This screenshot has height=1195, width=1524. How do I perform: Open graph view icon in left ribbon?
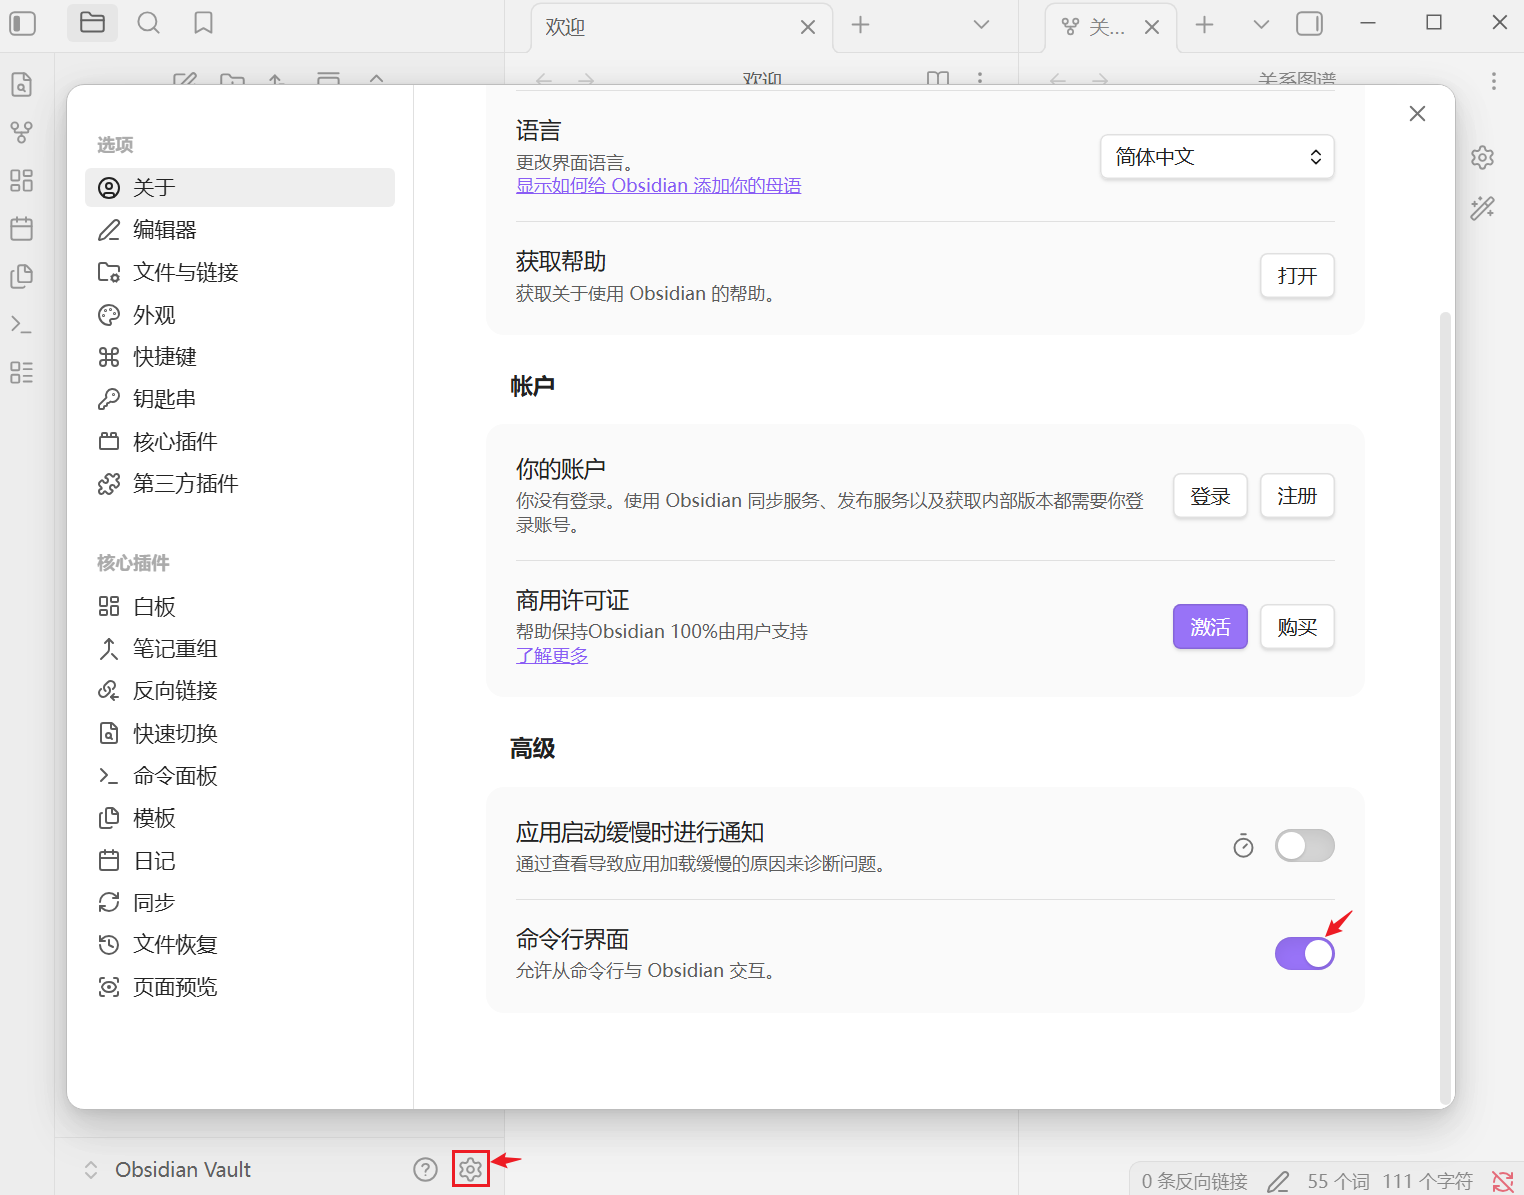click(x=21, y=132)
